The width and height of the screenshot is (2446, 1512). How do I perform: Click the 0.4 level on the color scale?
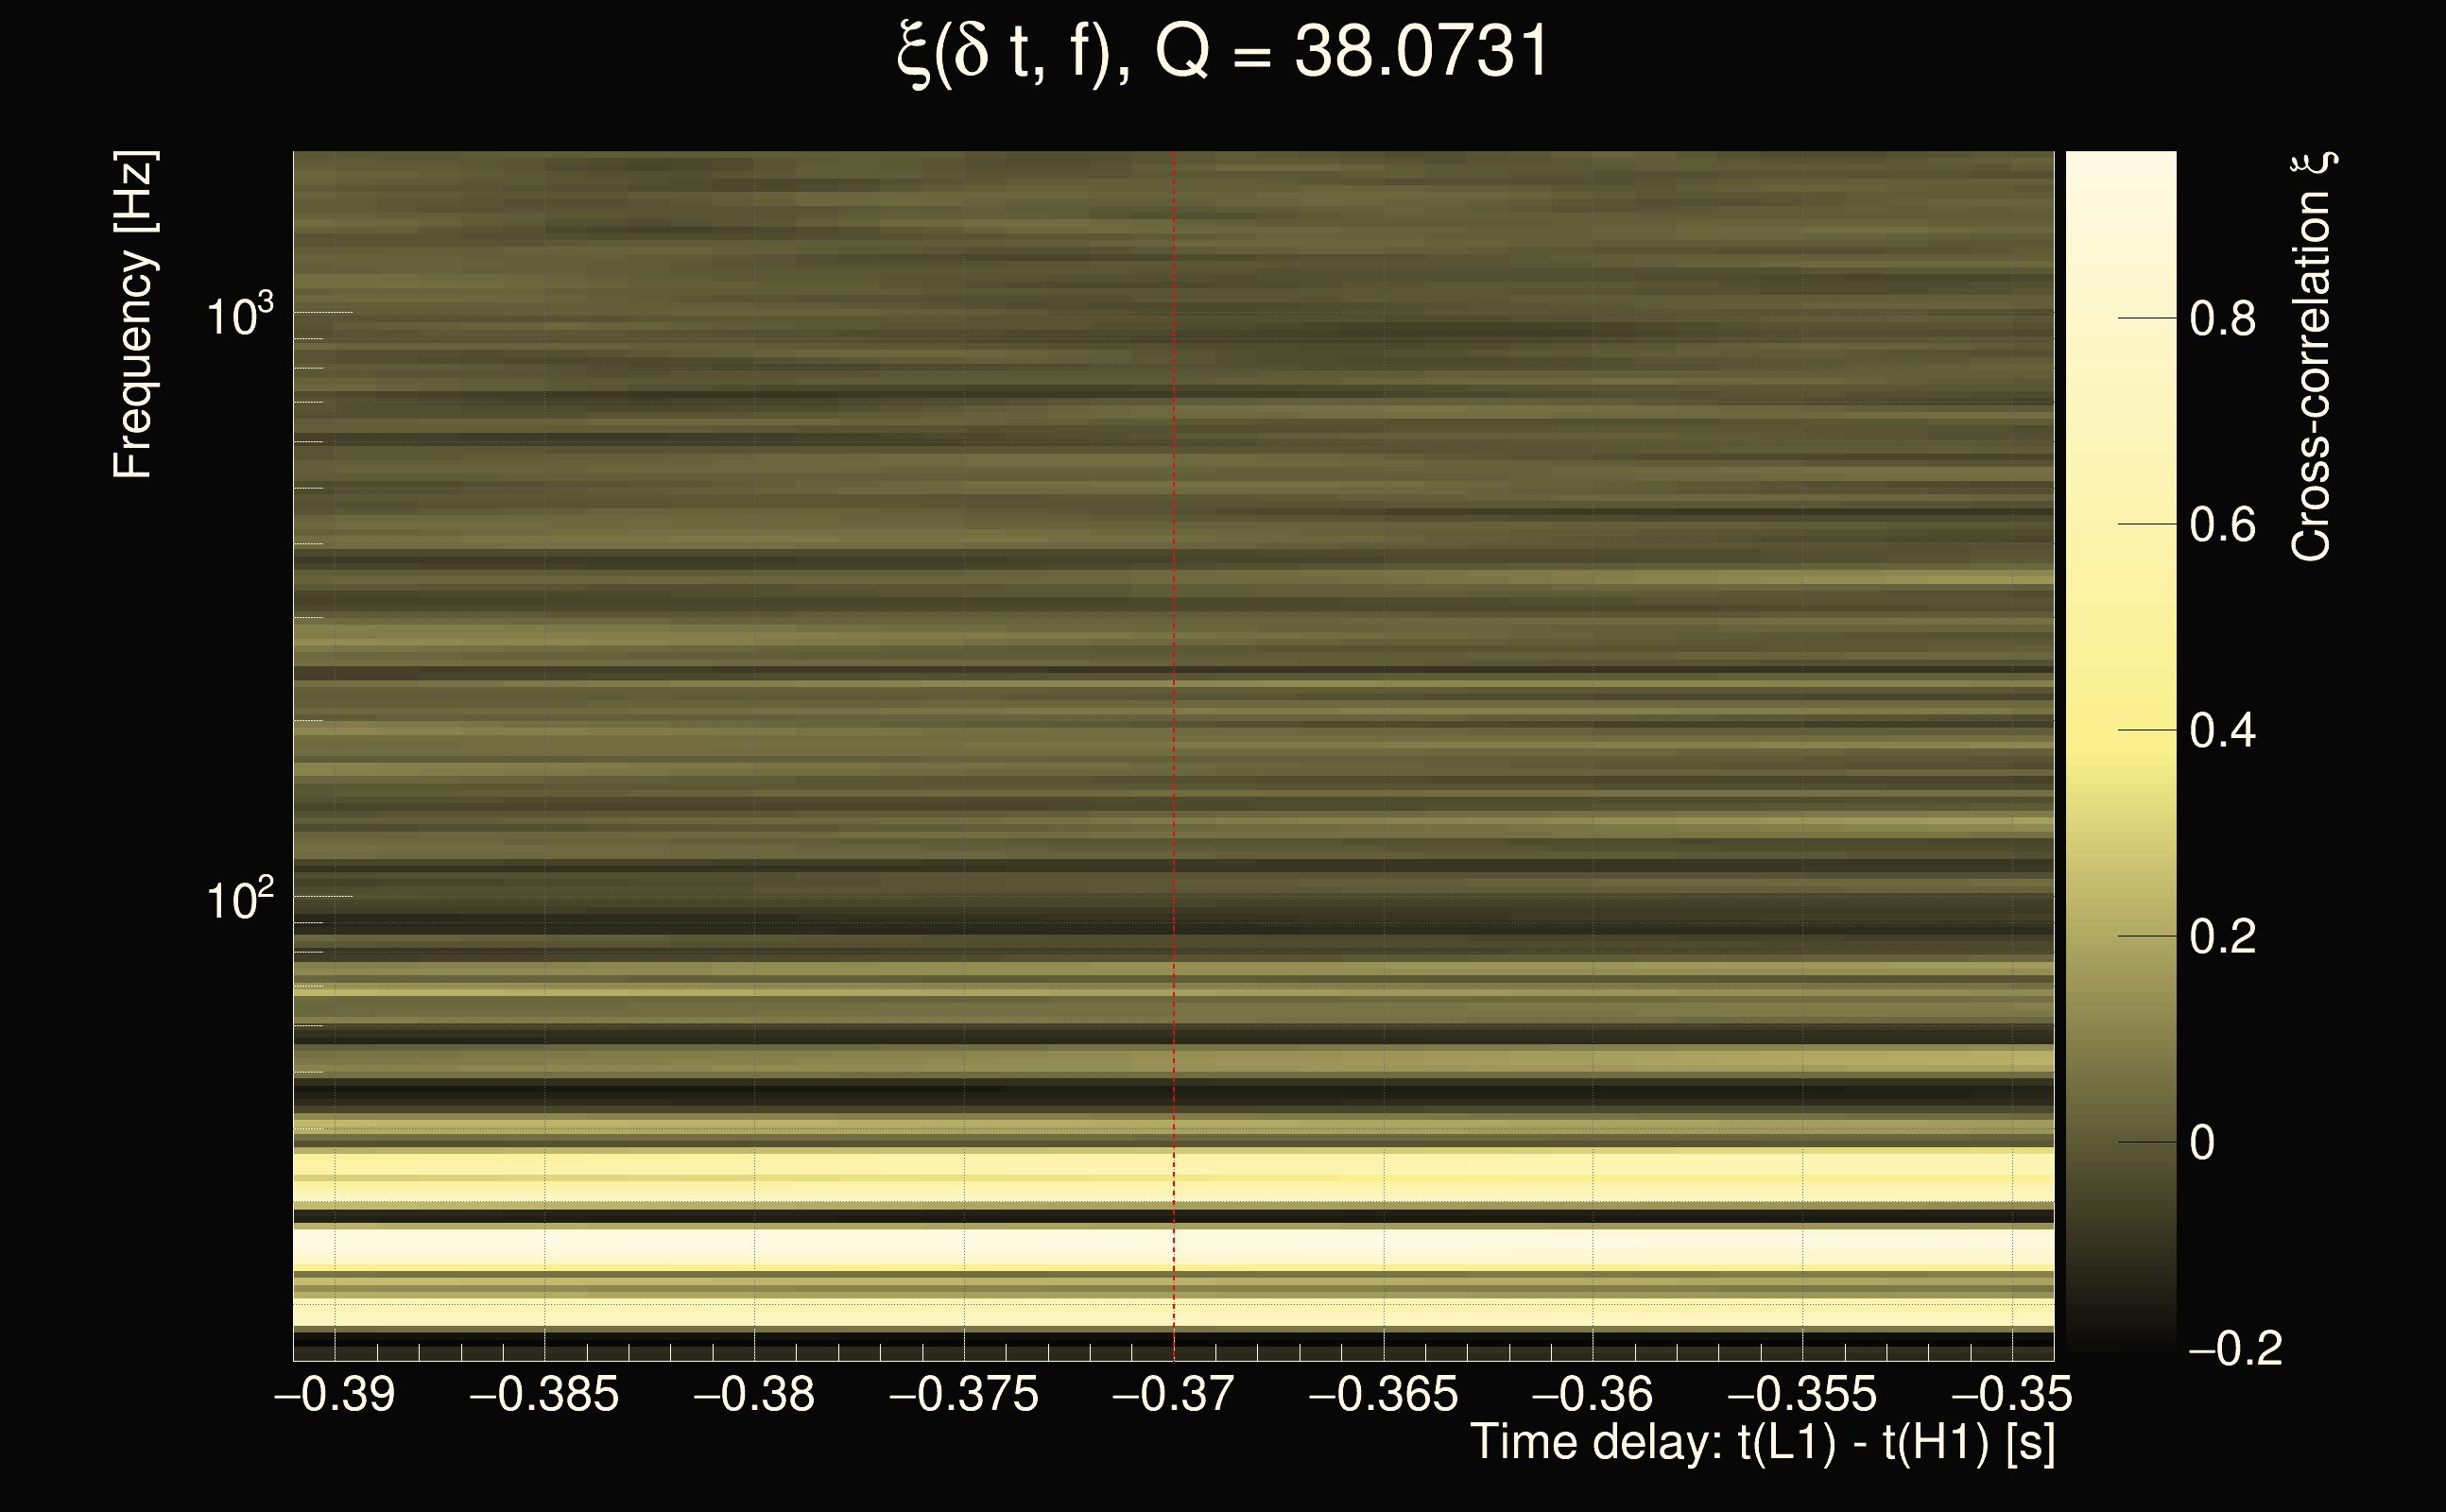2222,731
